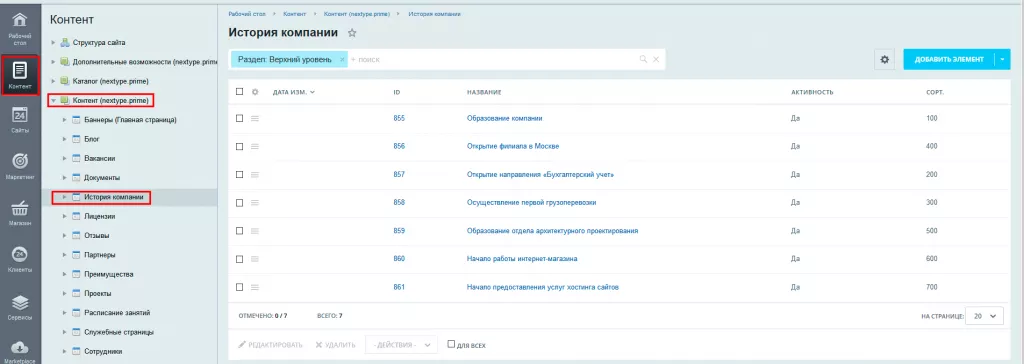Screen dimensions: 1024x364
Task: Click the Добавить элемент button
Action: 949,59
